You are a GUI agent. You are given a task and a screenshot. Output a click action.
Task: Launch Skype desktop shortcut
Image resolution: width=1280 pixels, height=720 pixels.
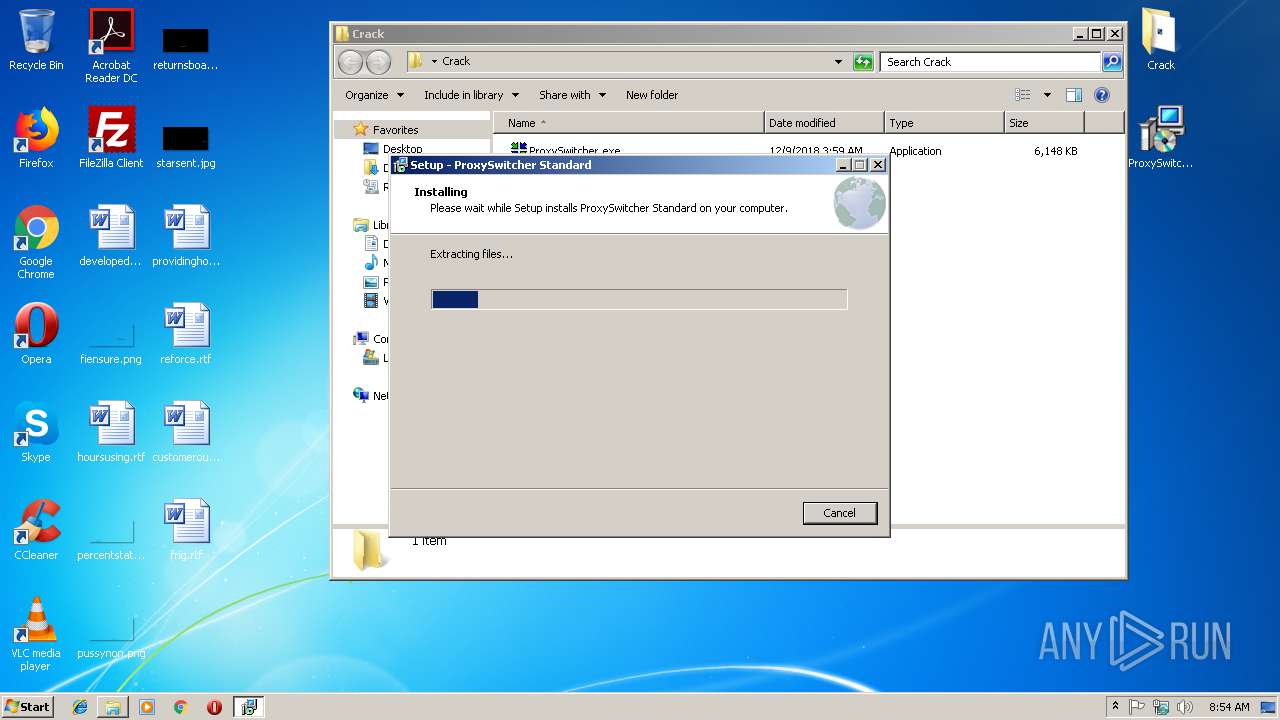[x=36, y=432]
